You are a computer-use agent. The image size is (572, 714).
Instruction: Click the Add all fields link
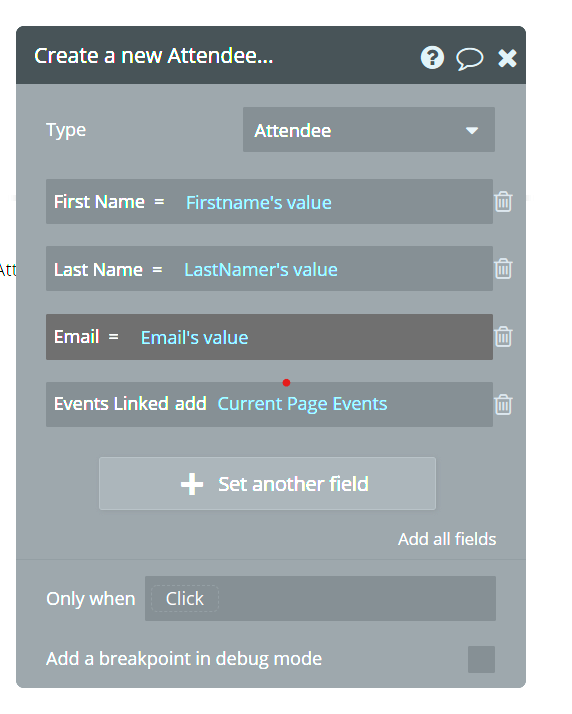[x=447, y=539]
